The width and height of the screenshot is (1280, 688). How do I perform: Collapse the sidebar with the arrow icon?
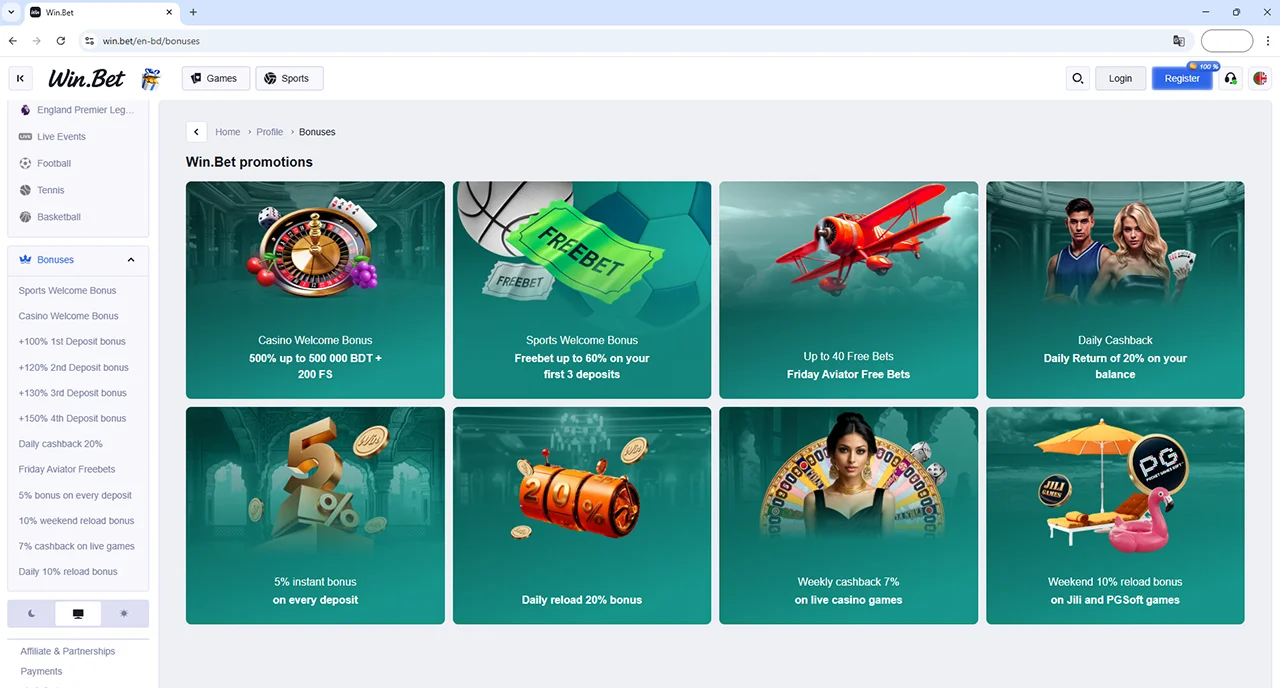tap(20, 78)
